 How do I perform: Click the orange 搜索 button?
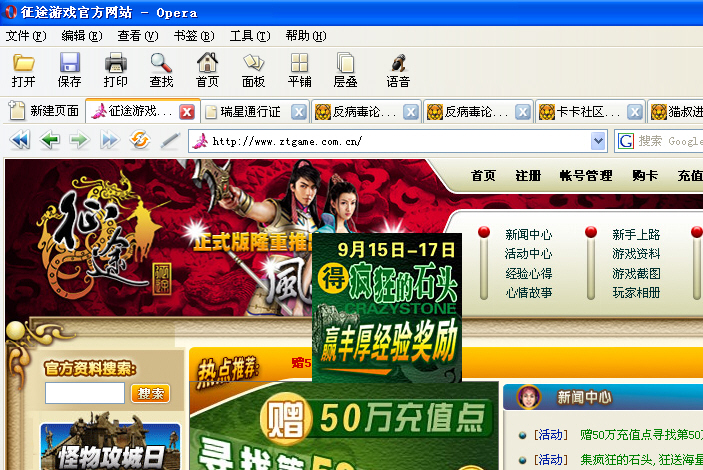click(x=151, y=393)
